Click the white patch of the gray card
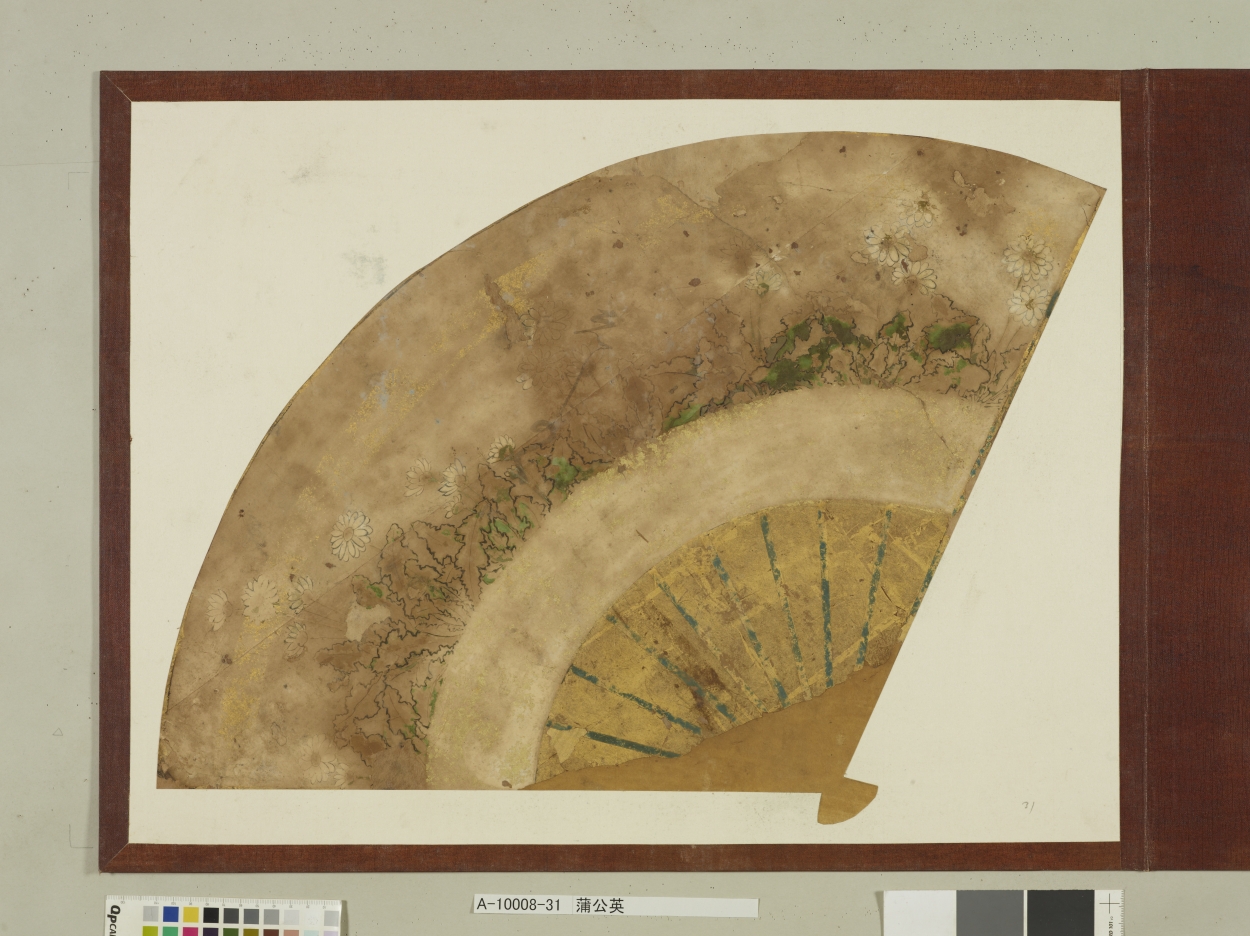Image resolution: width=1250 pixels, height=936 pixels. tap(919, 913)
